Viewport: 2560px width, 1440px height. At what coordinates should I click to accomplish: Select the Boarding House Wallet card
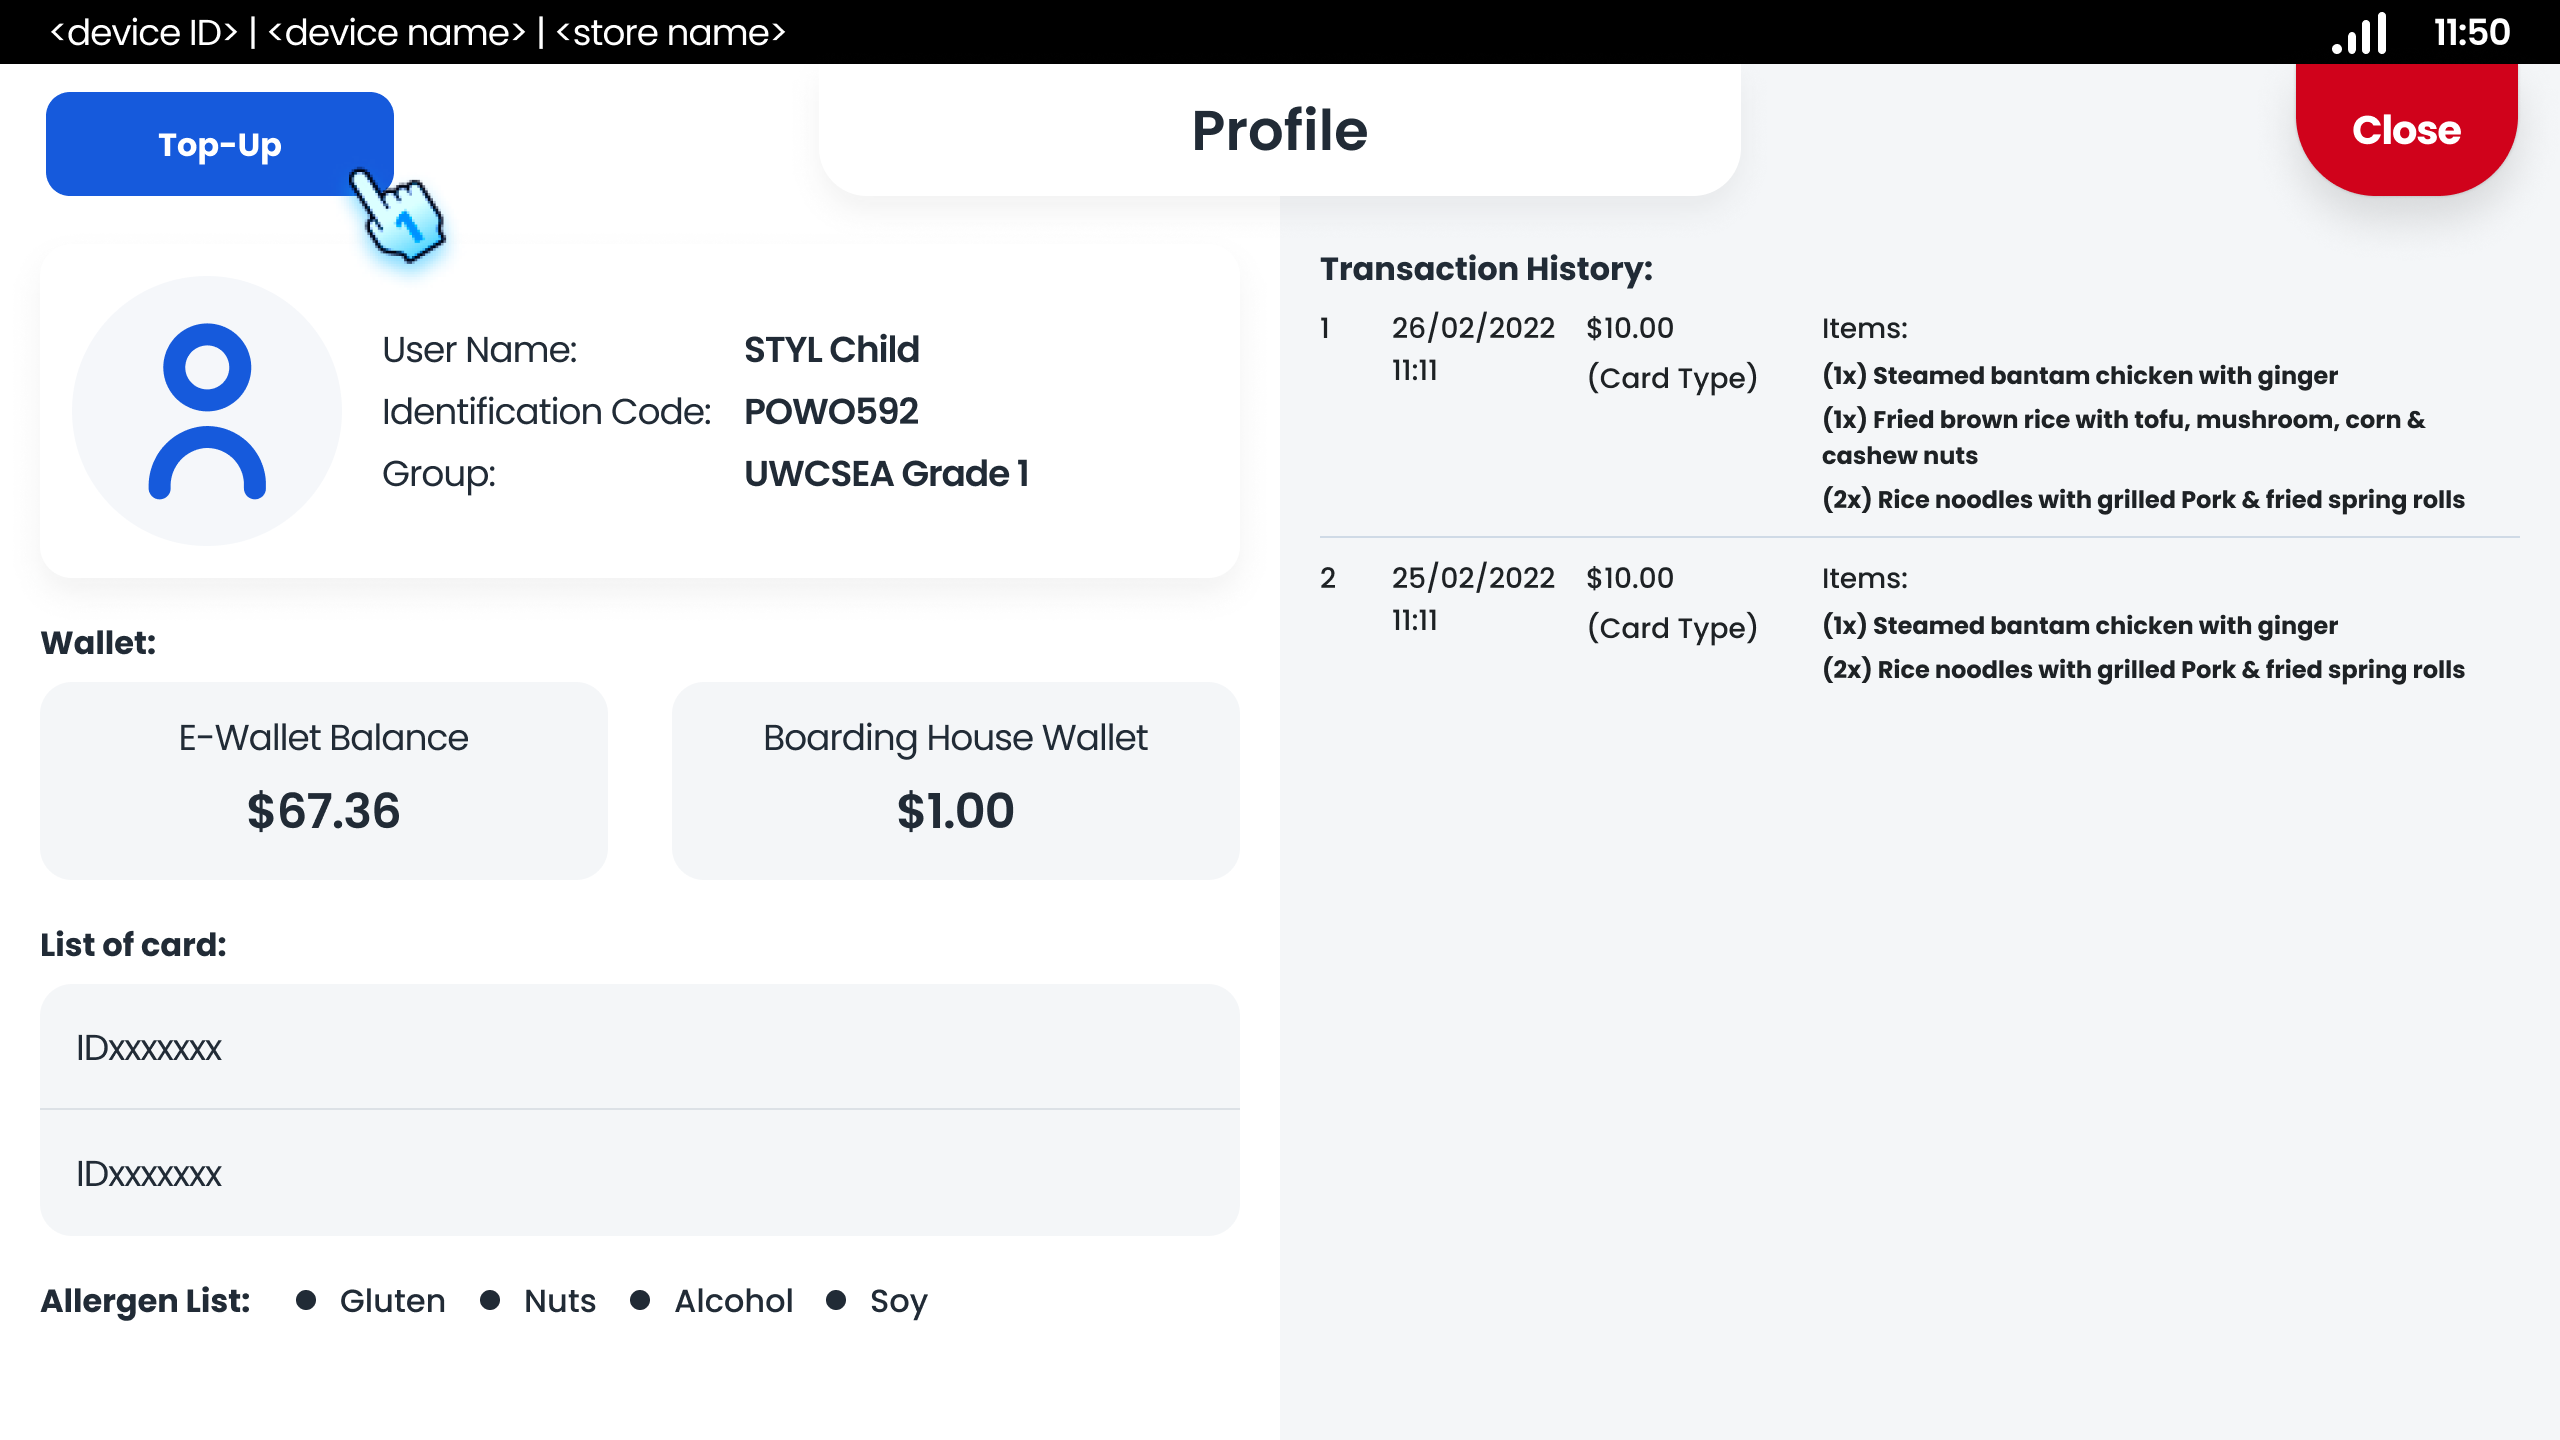click(x=955, y=780)
